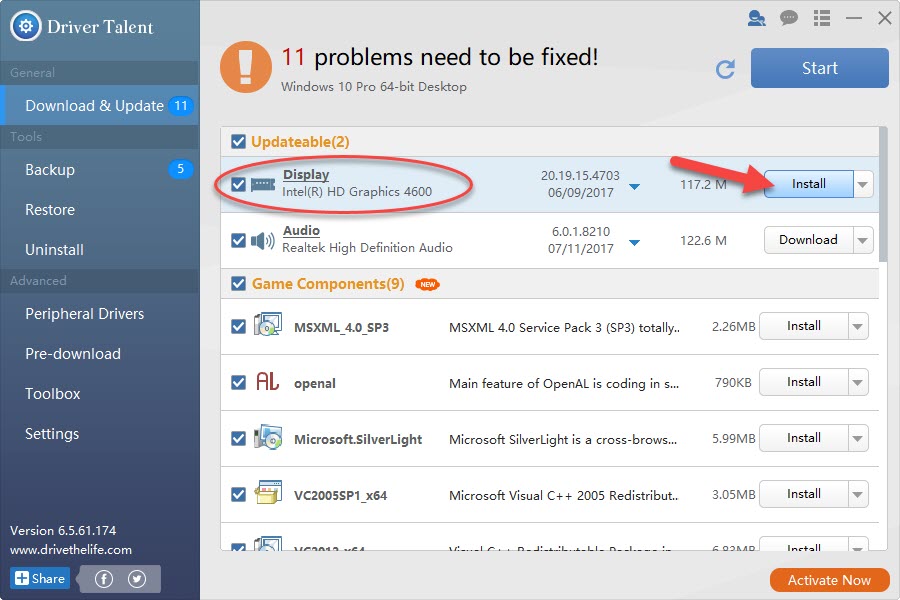Click the Display graphics card icon

(x=263, y=184)
